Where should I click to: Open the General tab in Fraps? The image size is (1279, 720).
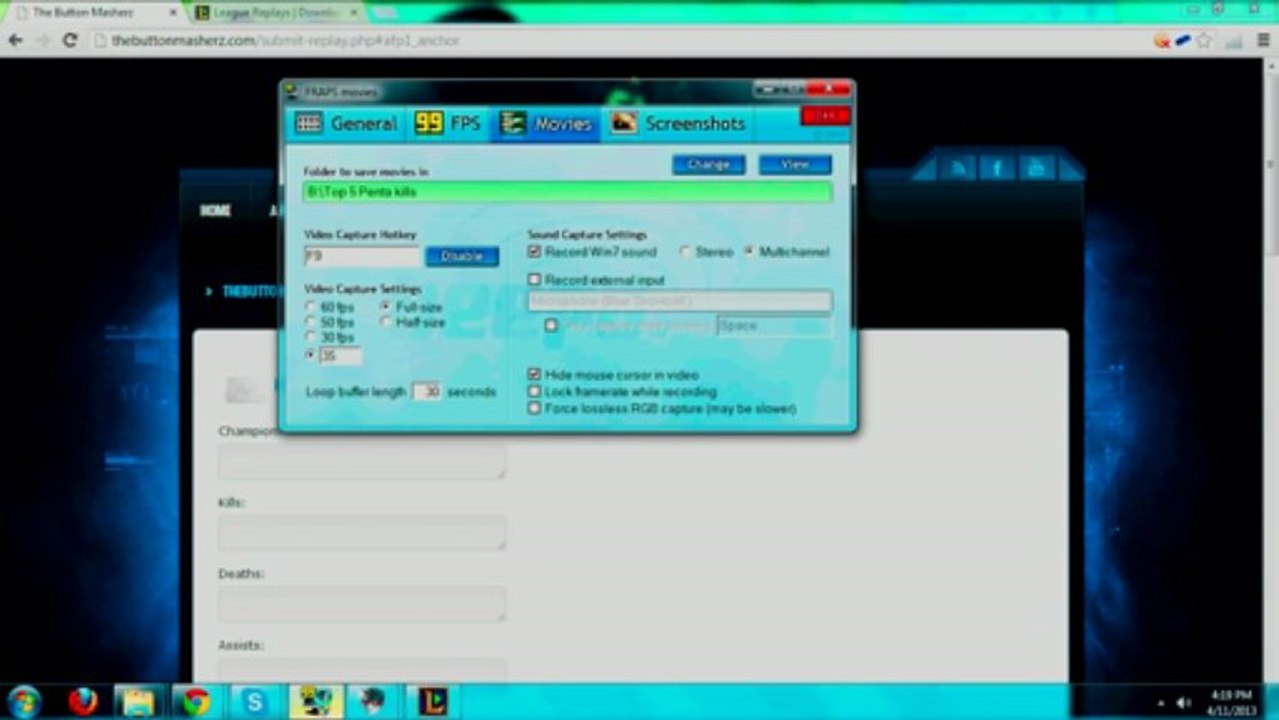pyautogui.click(x=346, y=124)
